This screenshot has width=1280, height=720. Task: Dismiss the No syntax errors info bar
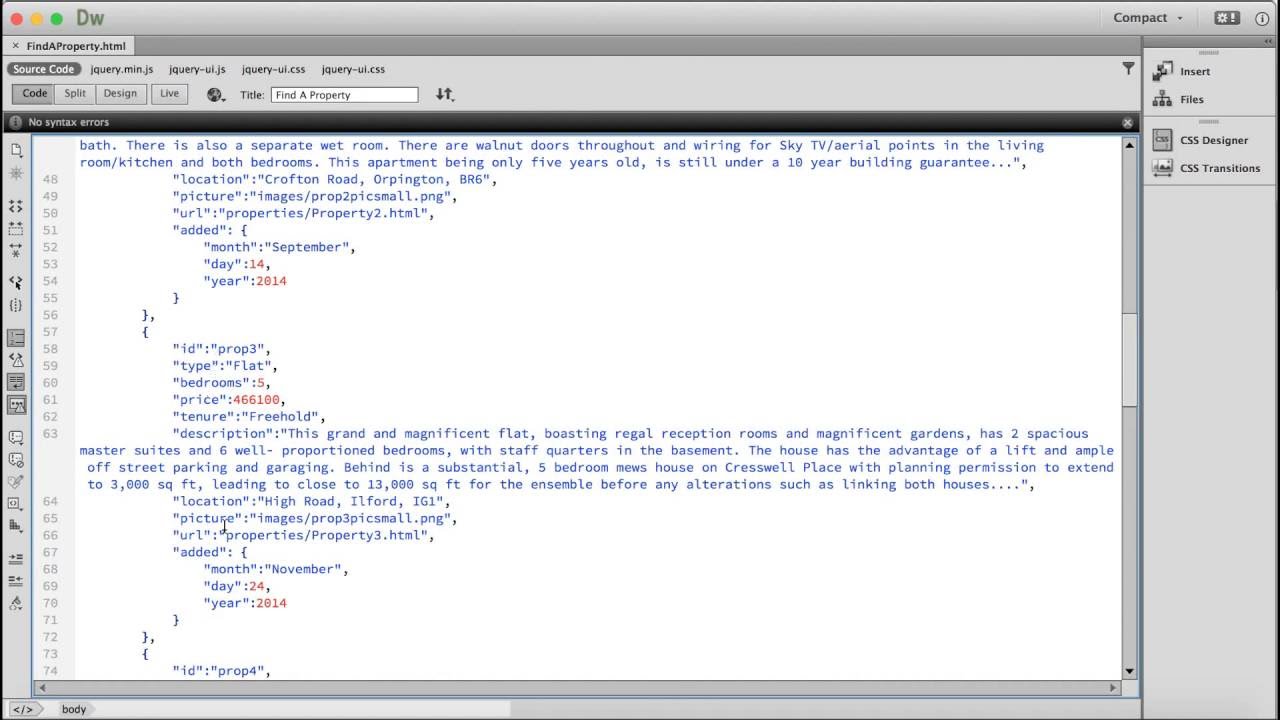(x=1127, y=122)
